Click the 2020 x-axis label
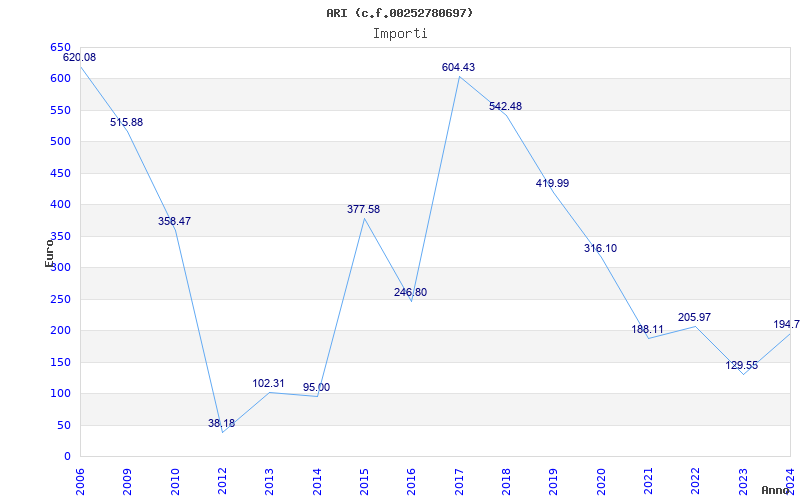The image size is (800, 500). tap(601, 482)
